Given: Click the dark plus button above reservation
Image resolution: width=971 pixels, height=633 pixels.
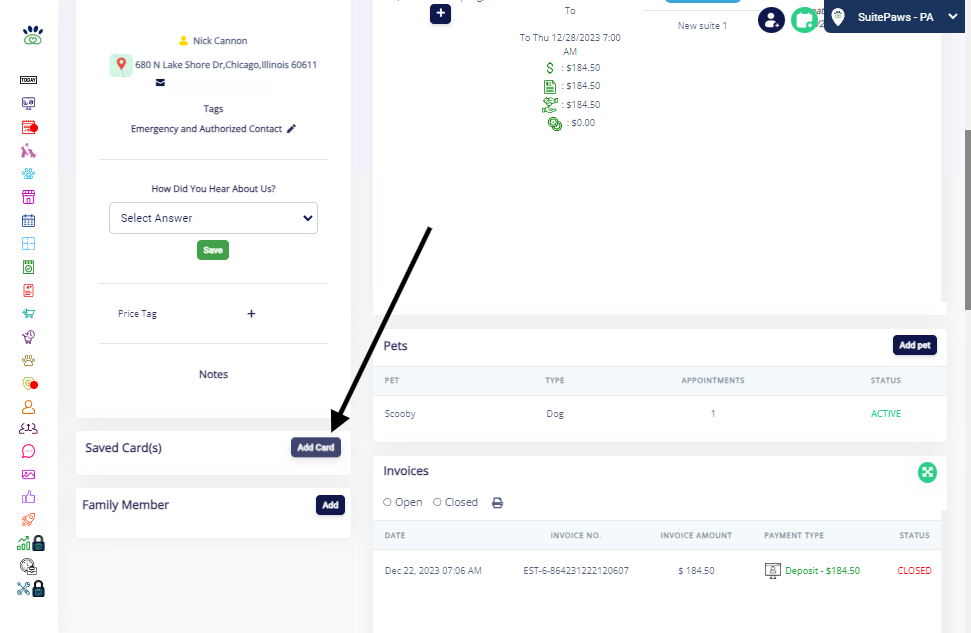Looking at the screenshot, I should point(440,13).
